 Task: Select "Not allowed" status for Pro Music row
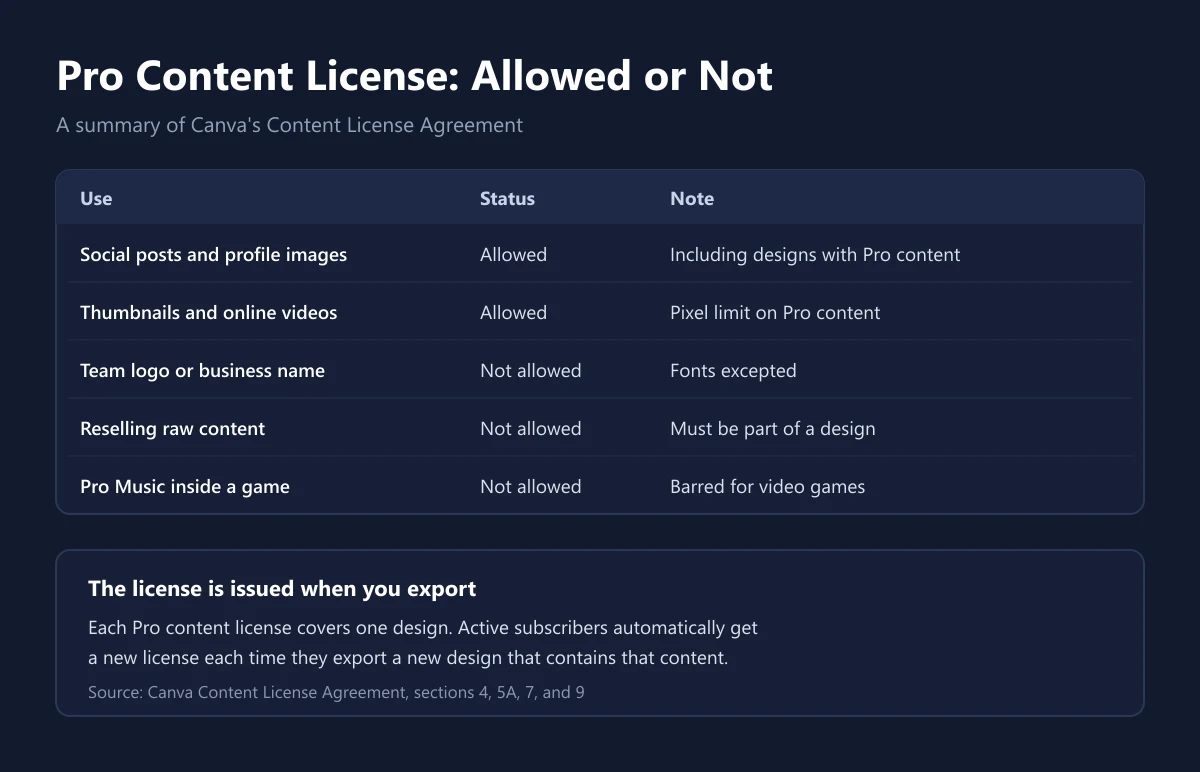pyautogui.click(x=530, y=486)
